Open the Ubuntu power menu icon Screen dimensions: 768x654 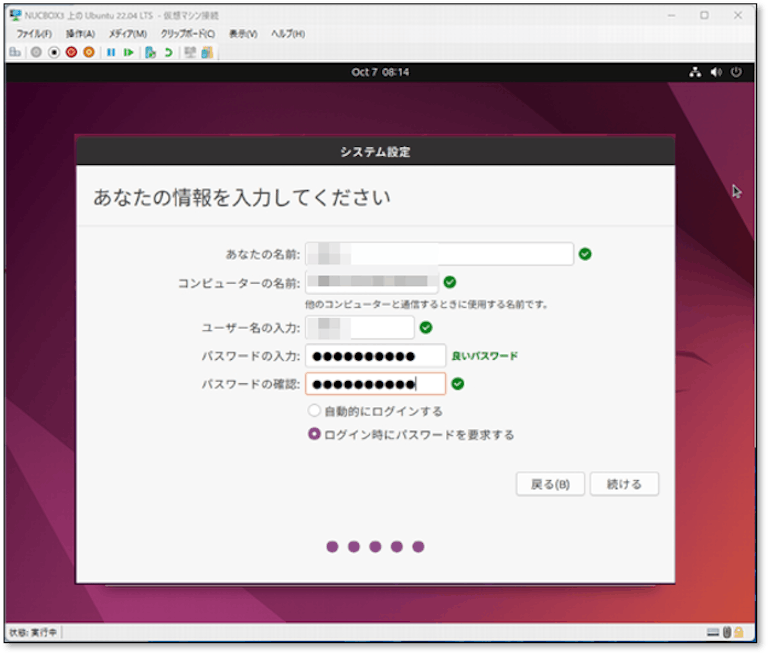pyautogui.click(x=736, y=73)
